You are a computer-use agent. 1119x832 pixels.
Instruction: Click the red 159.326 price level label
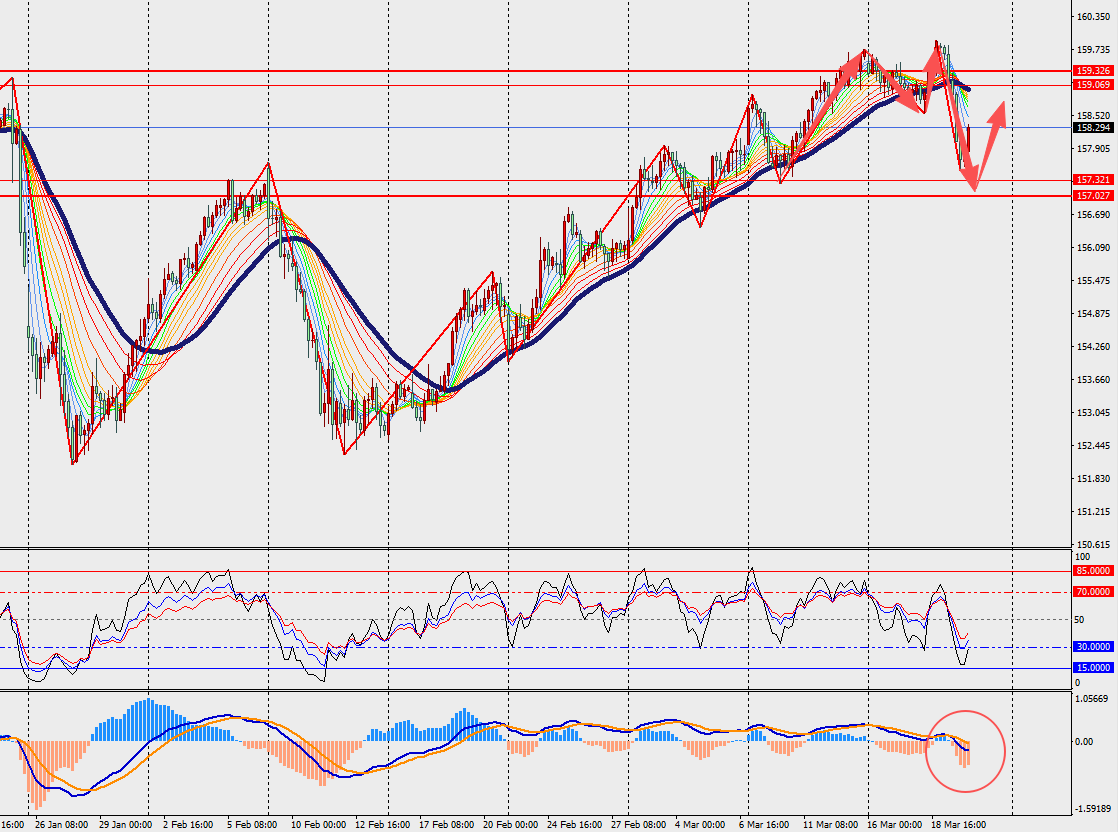click(x=1094, y=71)
